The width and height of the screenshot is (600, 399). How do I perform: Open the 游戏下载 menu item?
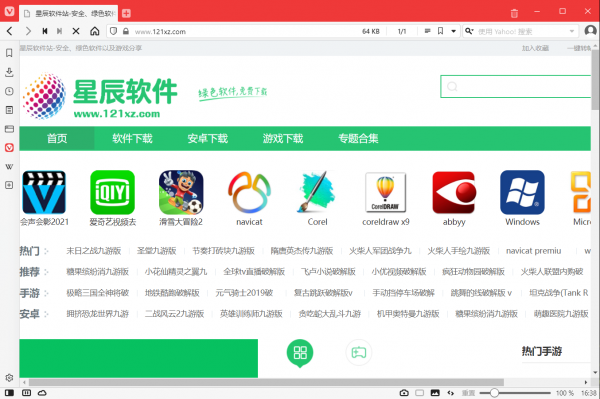pos(283,138)
